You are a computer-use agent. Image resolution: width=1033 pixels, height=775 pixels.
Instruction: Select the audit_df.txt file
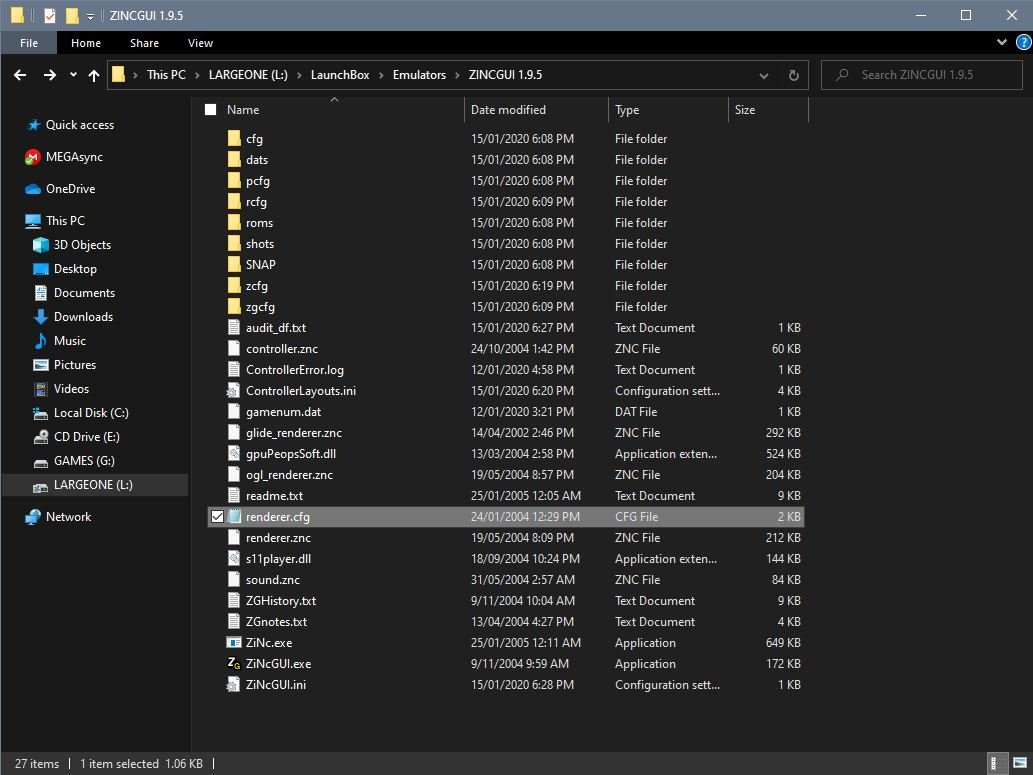(505, 328)
